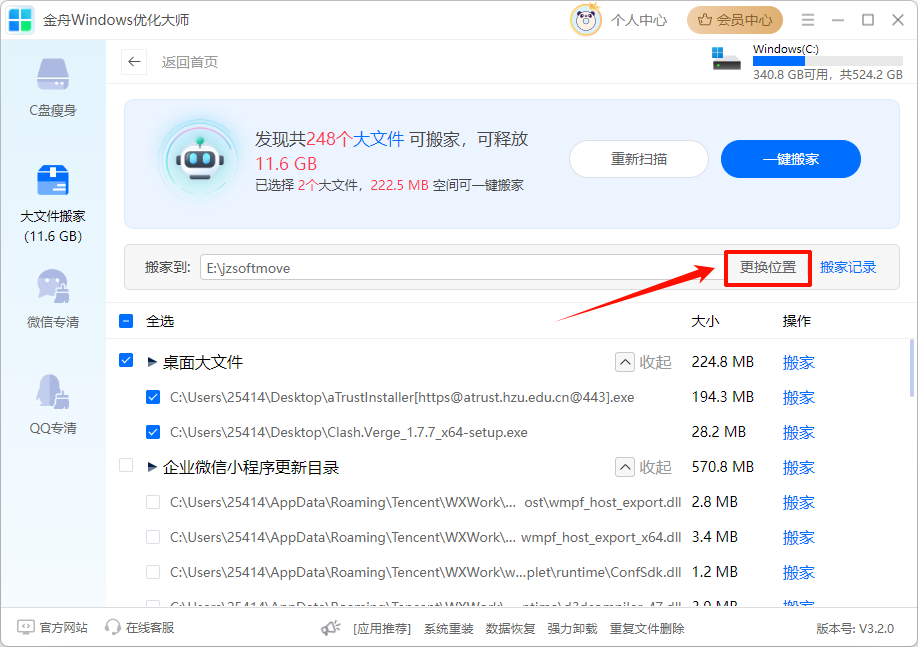Toggle the 全选 select-all checkbox
This screenshot has height=647, width=918.
(125, 320)
